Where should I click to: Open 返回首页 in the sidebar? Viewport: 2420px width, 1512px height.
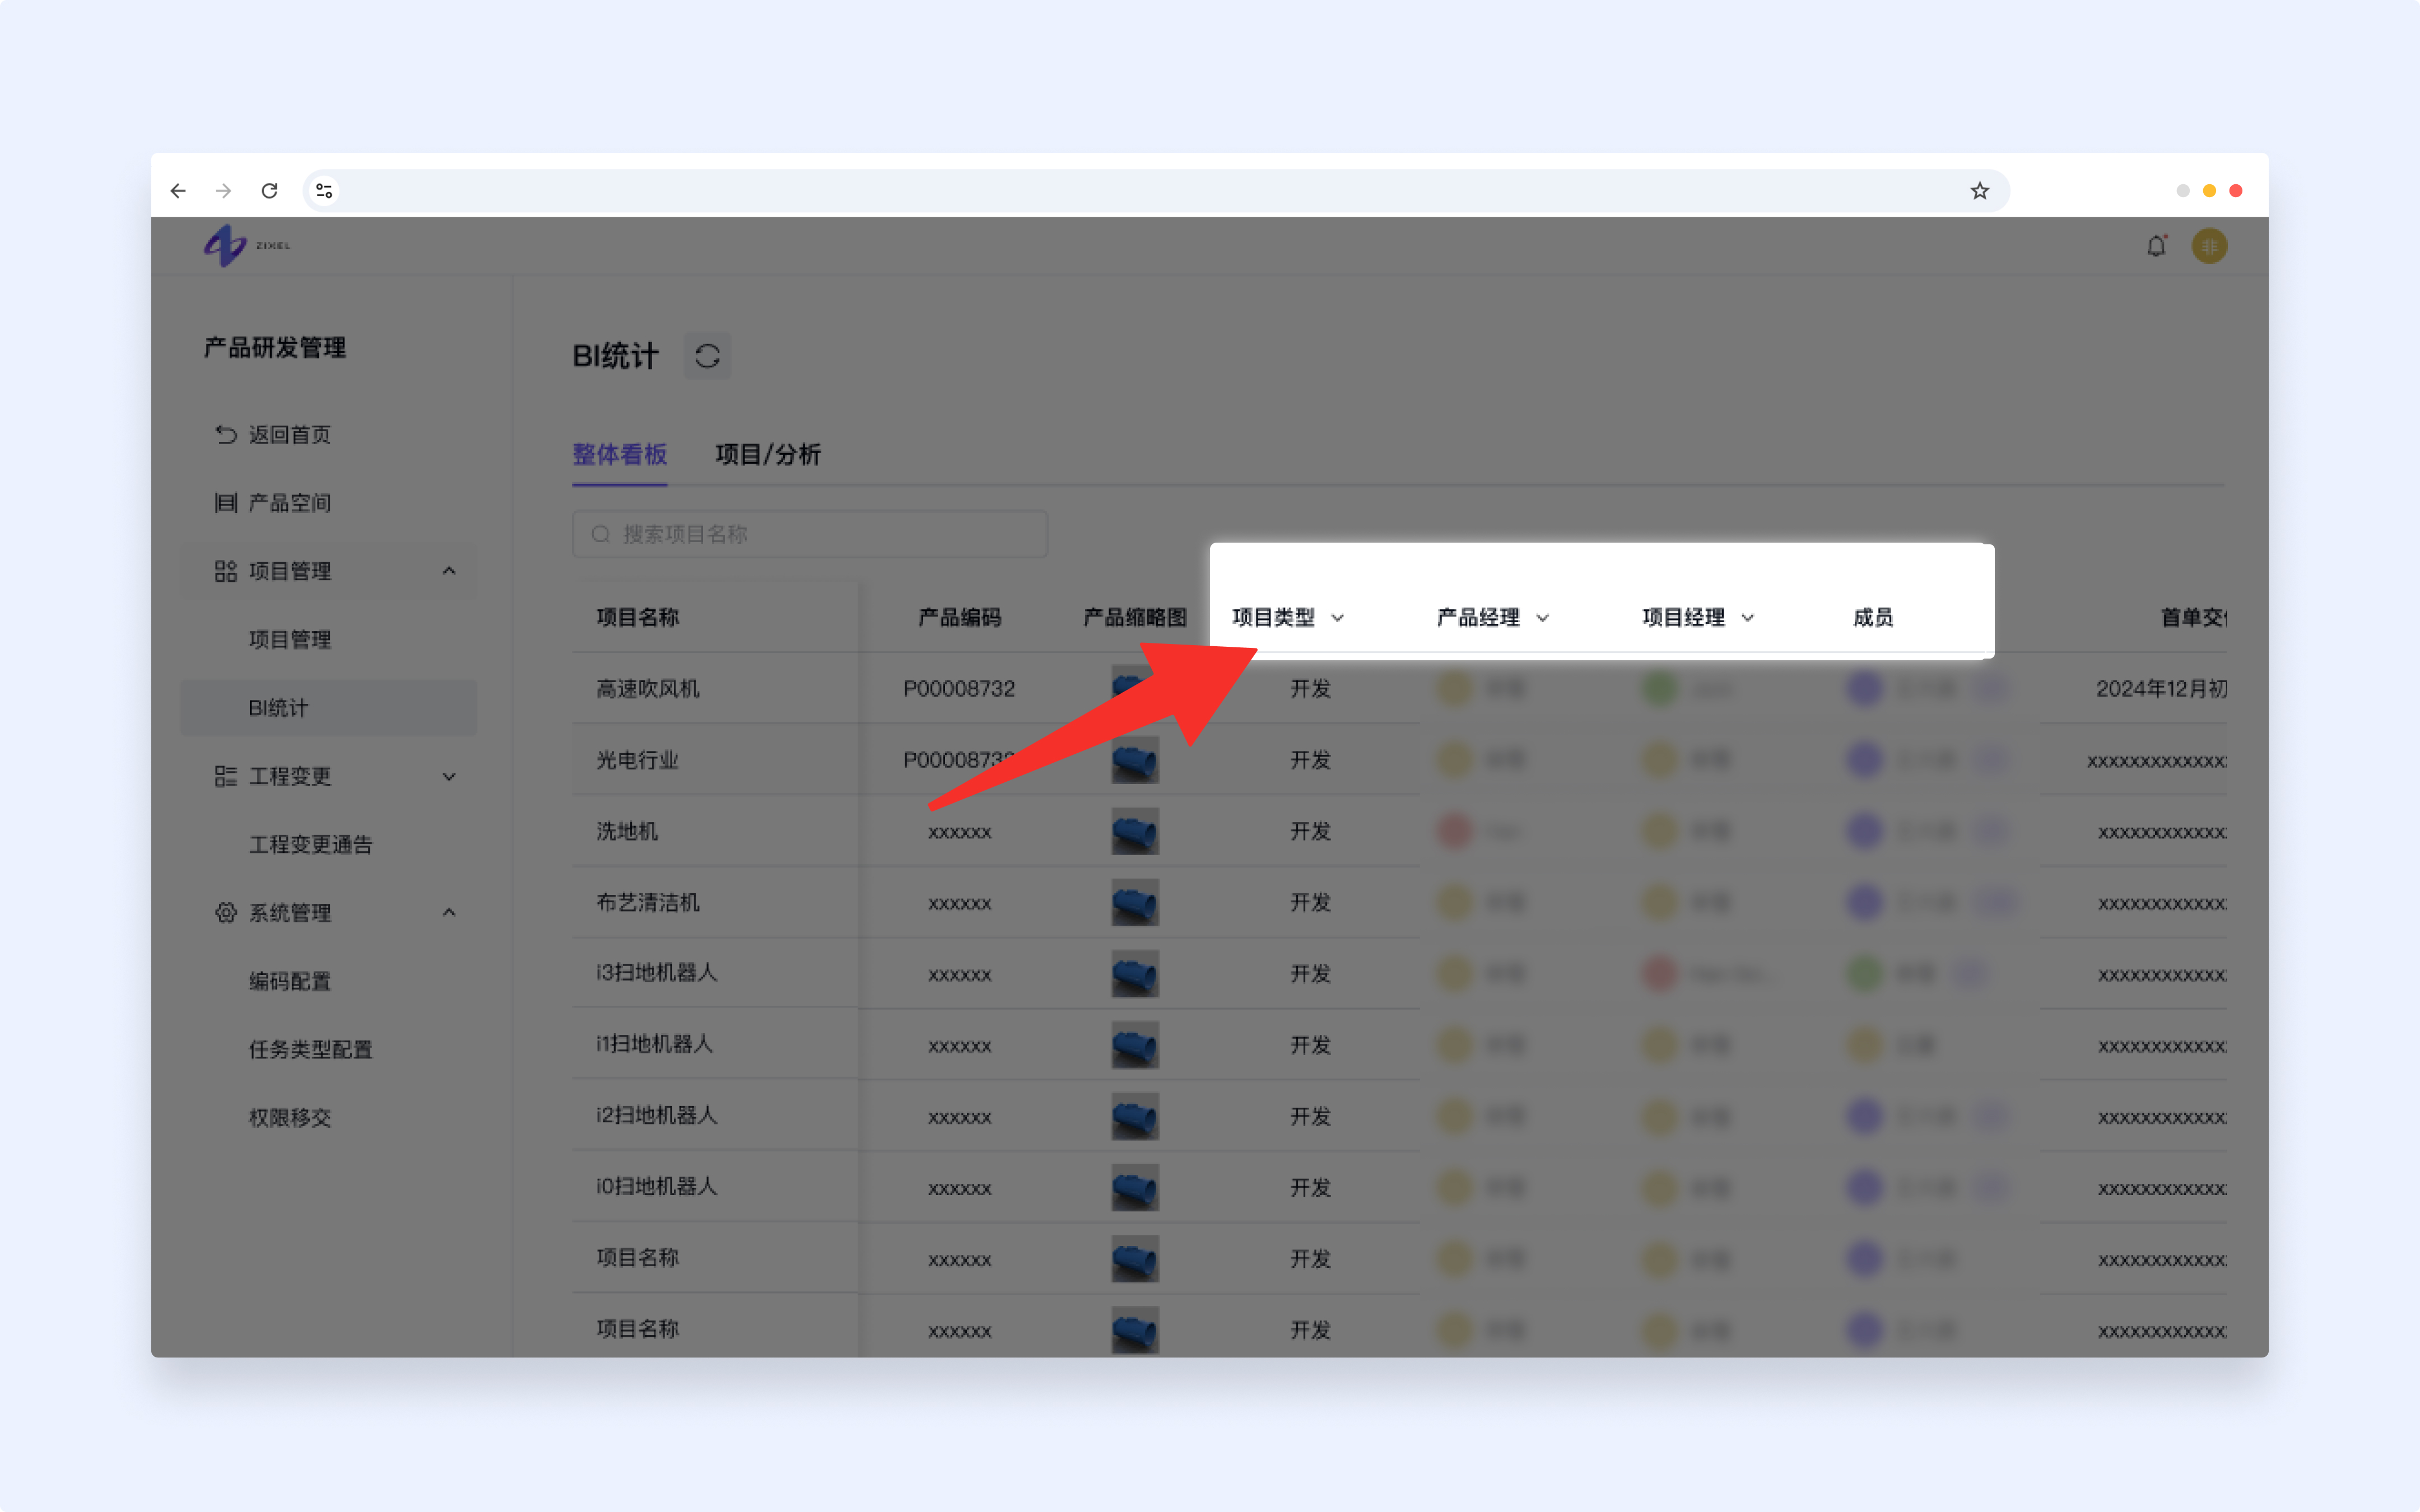[290, 435]
